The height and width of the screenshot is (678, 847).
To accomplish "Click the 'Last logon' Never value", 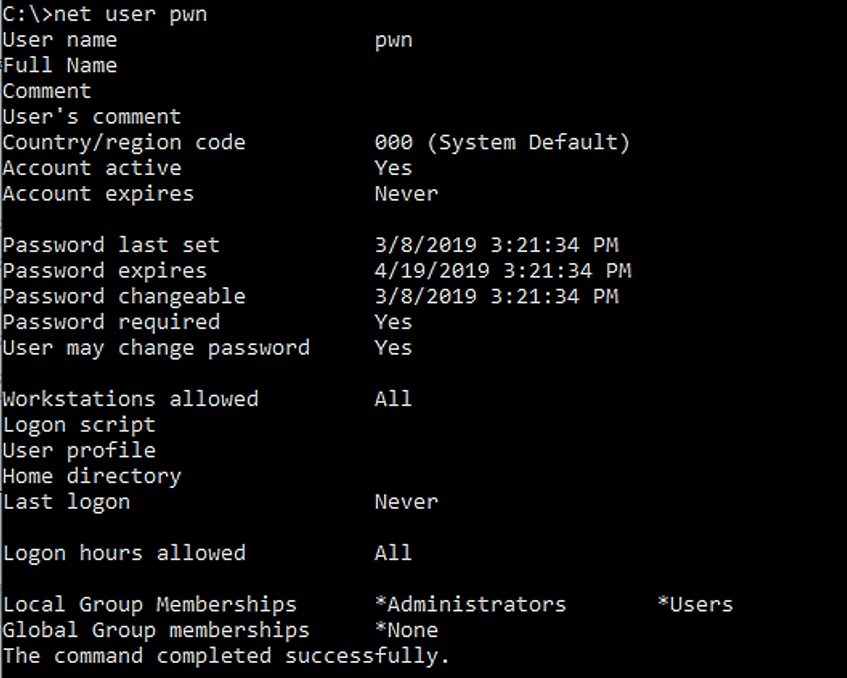I will coord(406,502).
